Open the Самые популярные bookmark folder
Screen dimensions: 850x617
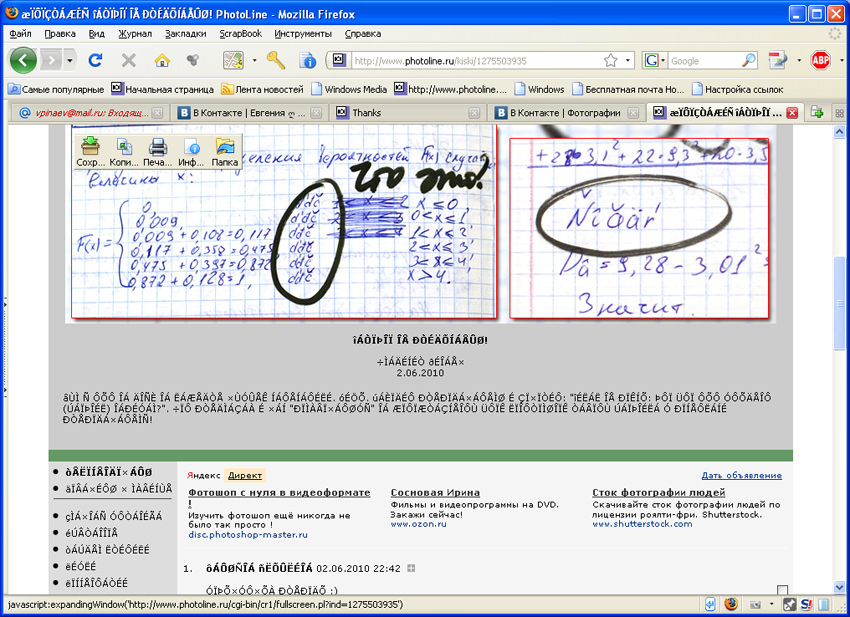click(x=56, y=89)
